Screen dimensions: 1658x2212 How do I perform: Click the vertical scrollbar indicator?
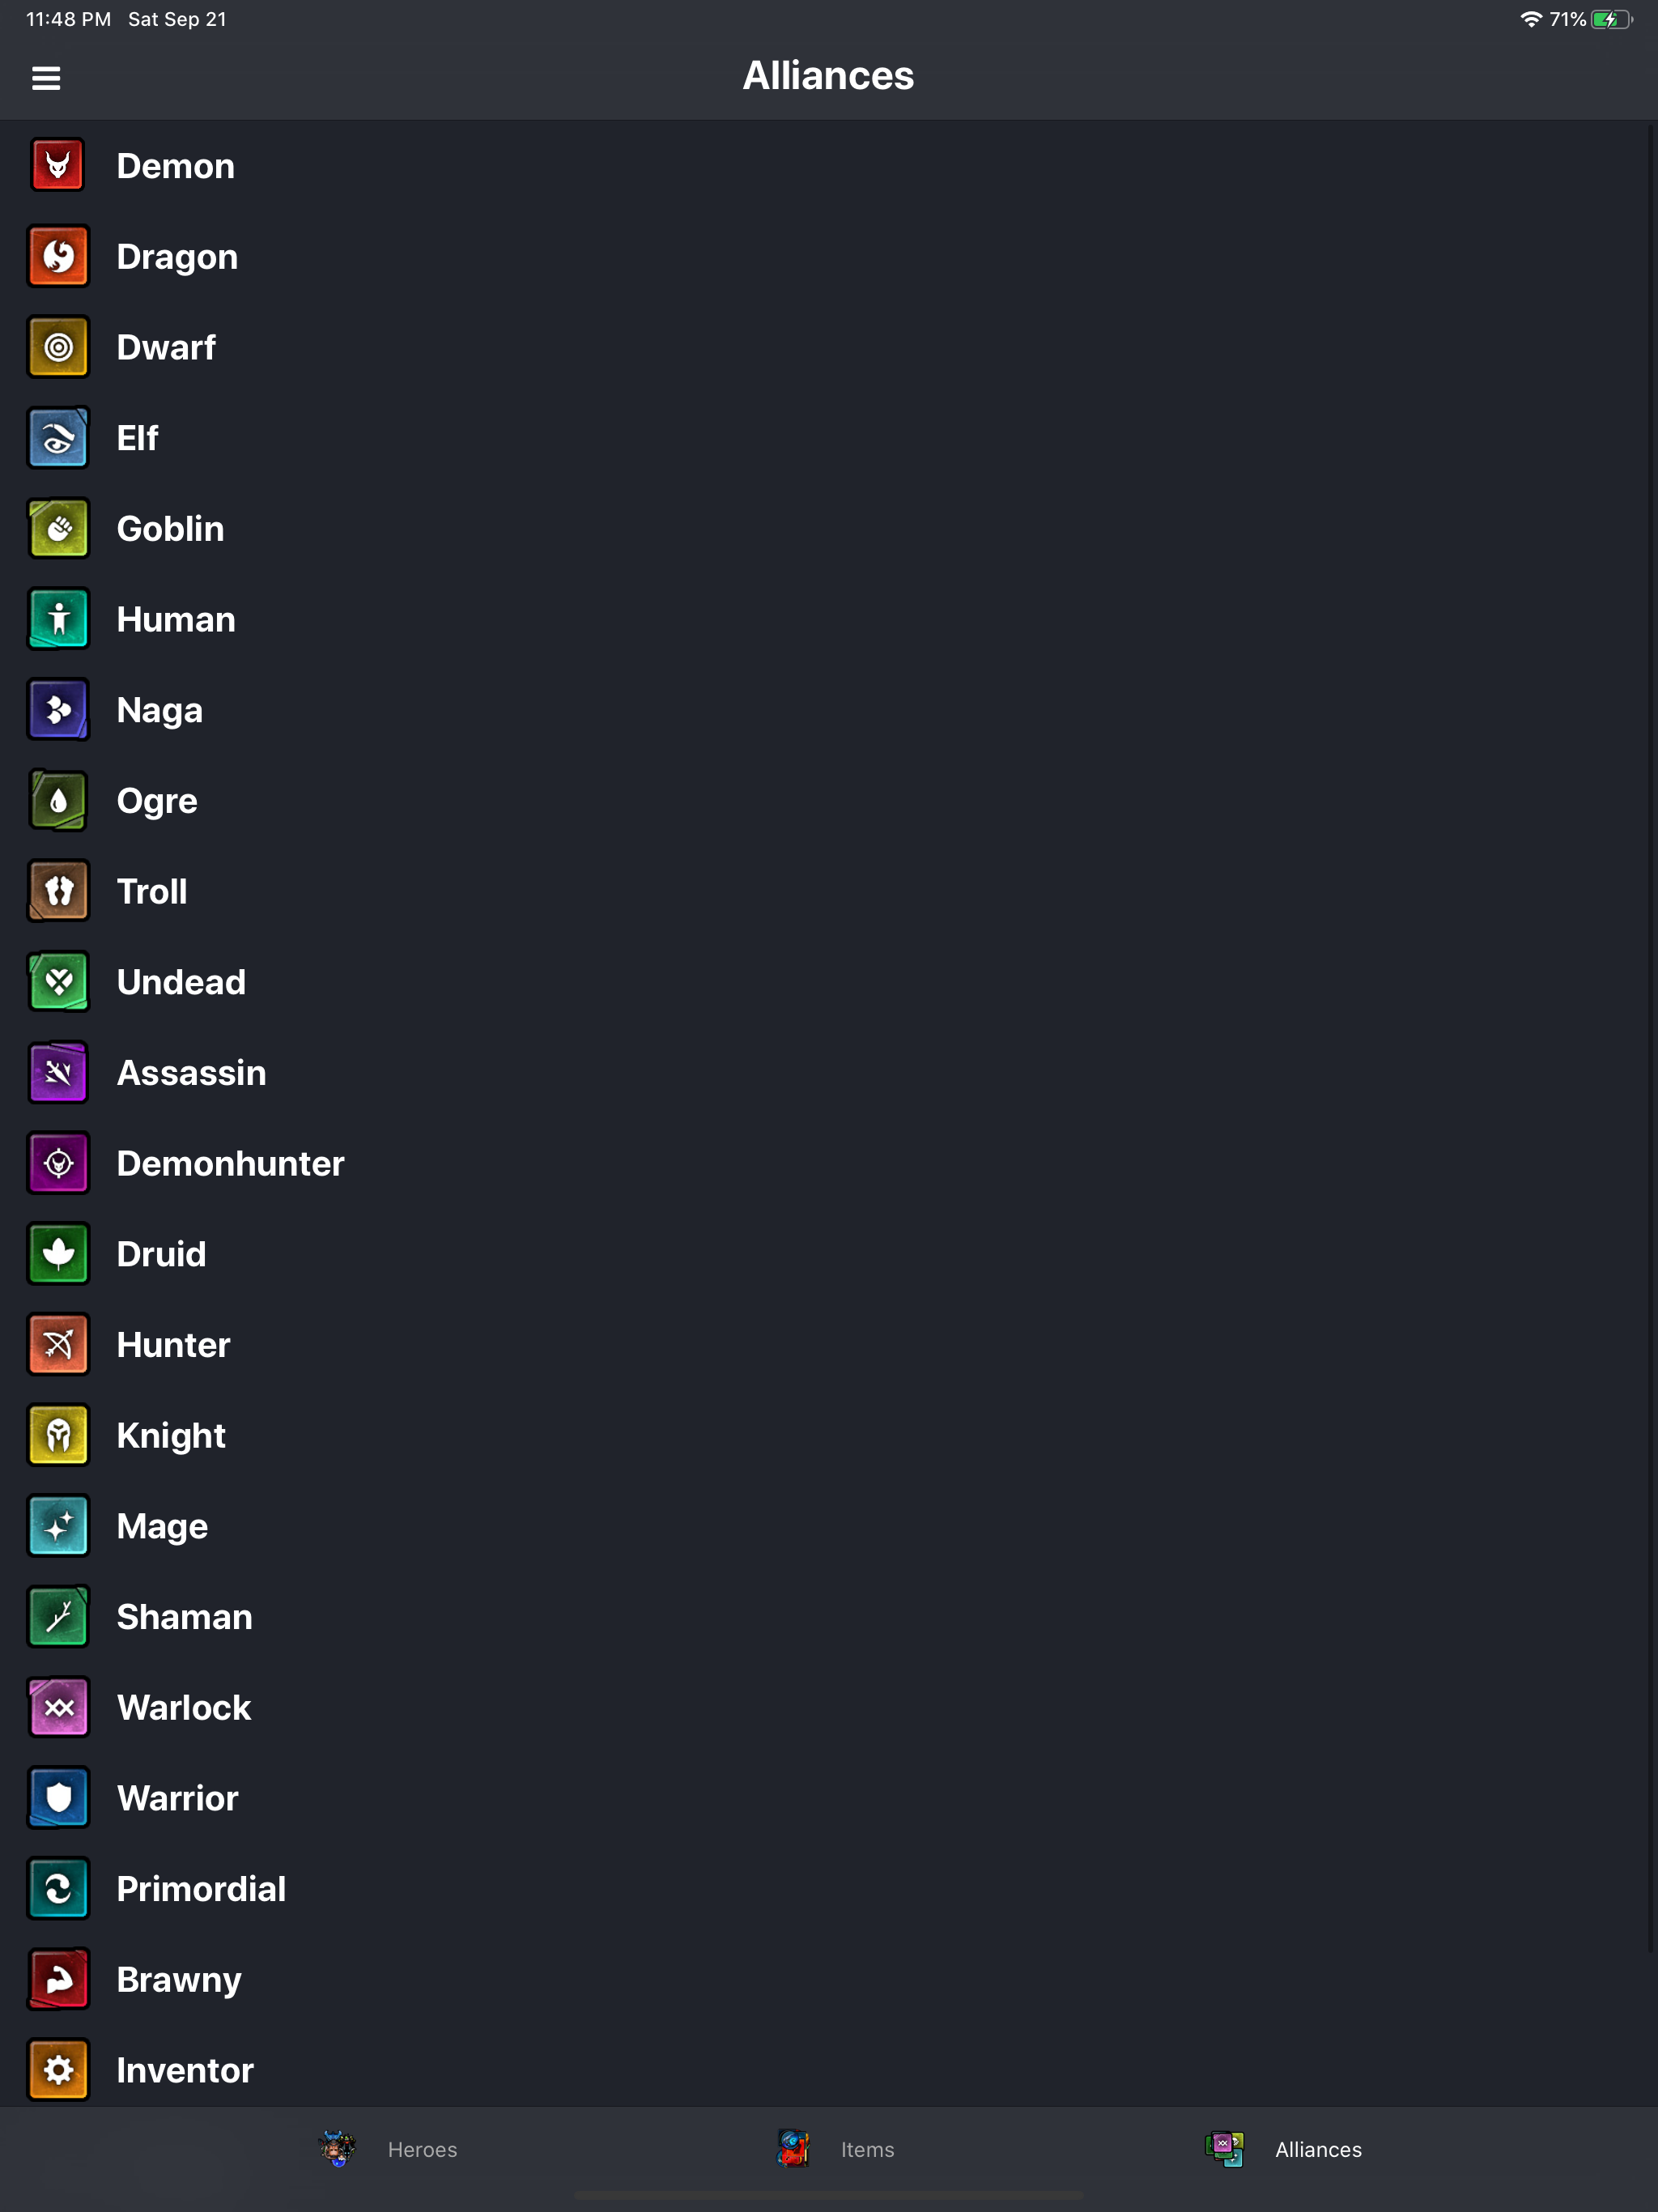click(1651, 1037)
